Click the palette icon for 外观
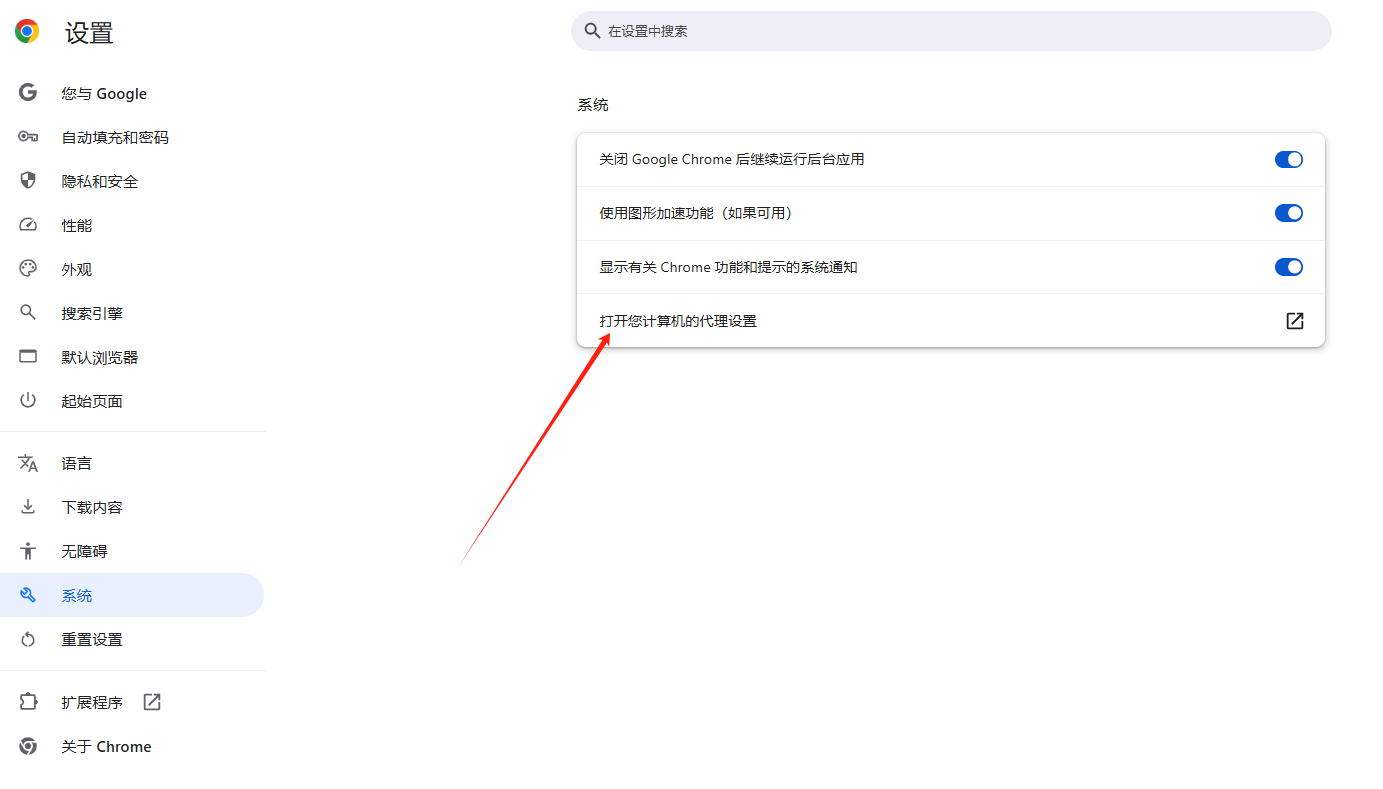 coord(28,269)
